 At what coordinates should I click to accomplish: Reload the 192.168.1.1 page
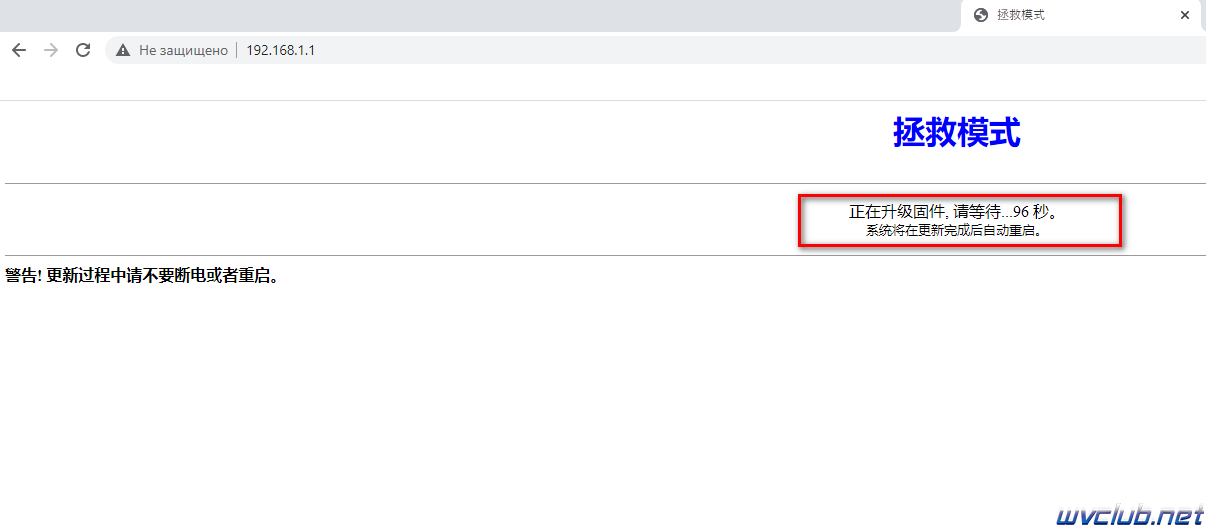pyautogui.click(x=83, y=50)
